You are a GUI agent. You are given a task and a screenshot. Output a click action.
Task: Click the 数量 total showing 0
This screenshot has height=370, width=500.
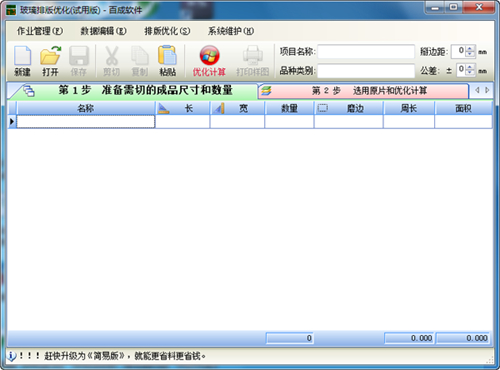[290, 338]
